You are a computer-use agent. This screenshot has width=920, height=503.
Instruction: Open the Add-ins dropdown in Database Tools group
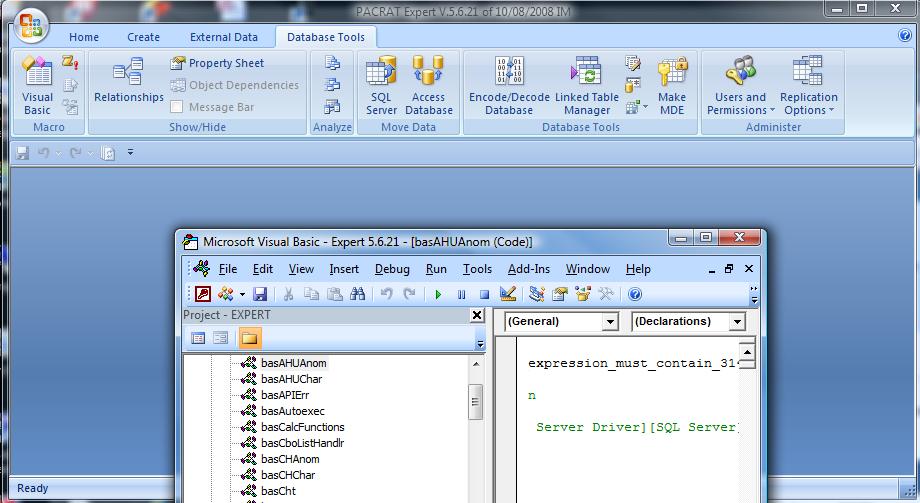637,107
